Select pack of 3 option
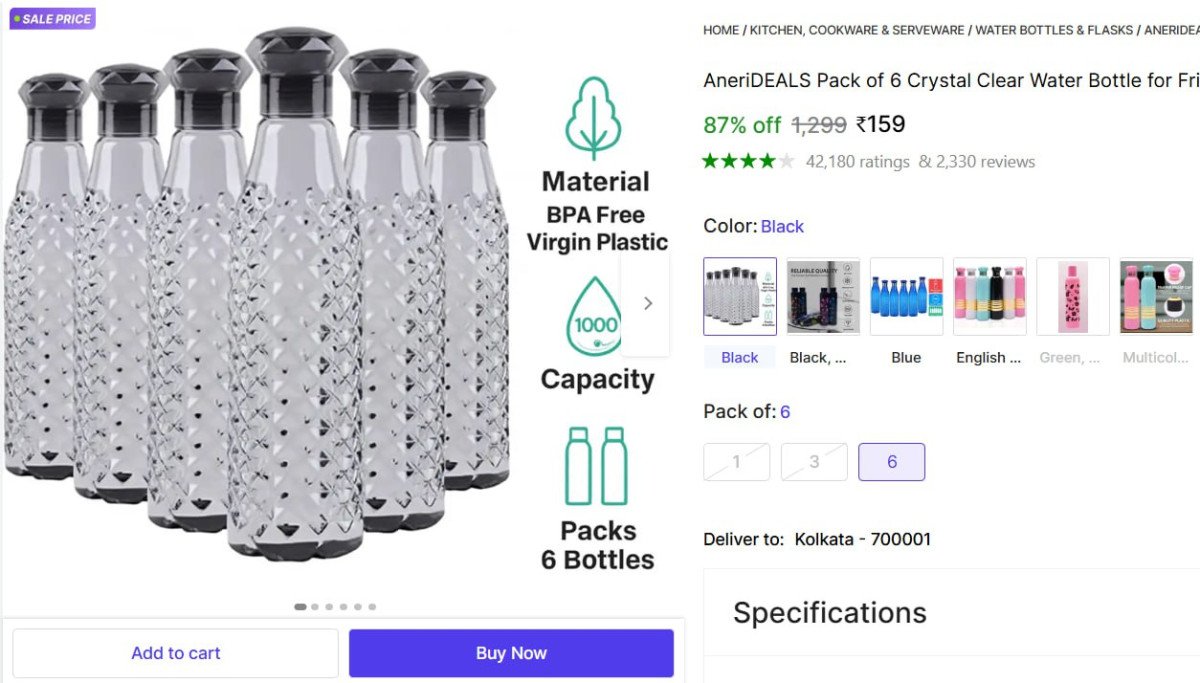 (814, 462)
